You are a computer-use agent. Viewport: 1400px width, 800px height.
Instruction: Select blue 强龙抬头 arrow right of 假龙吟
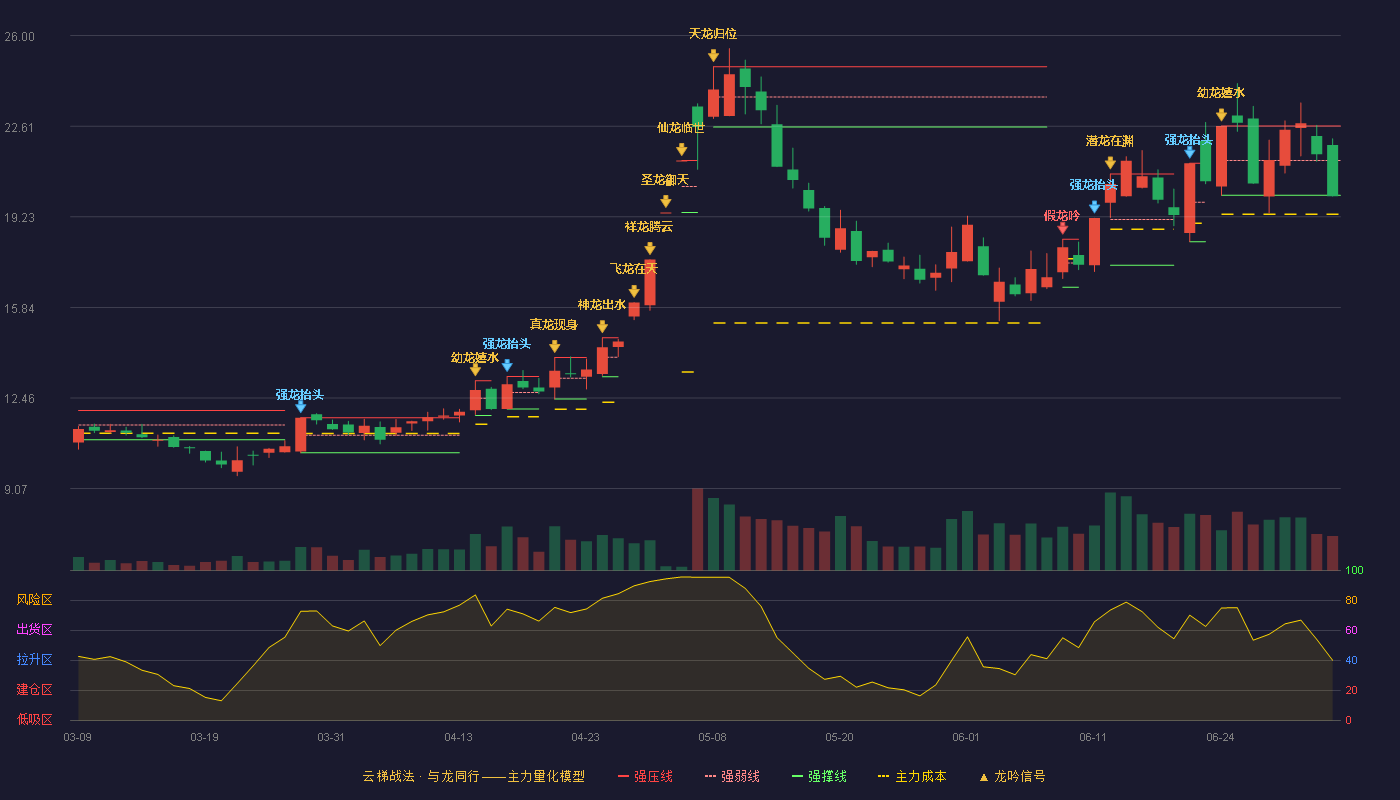tap(1094, 207)
